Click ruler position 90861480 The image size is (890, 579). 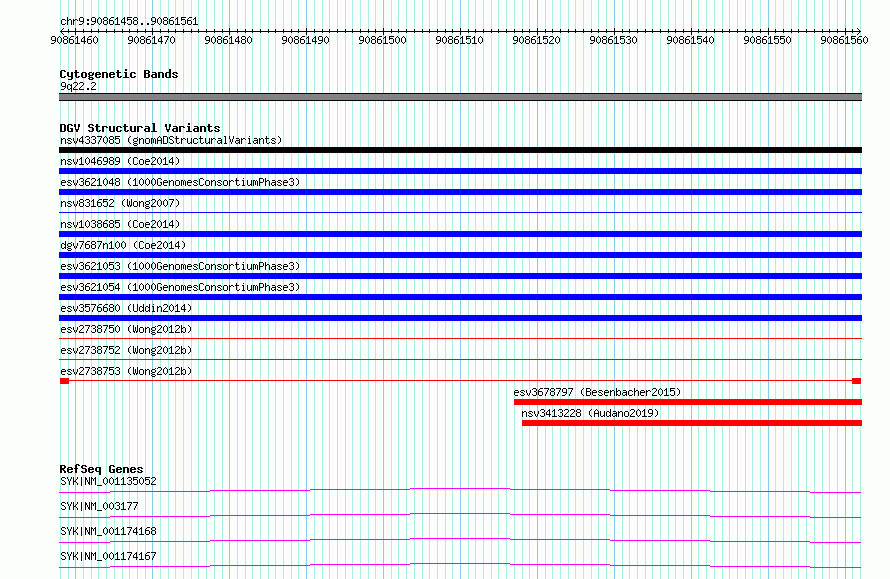point(228,40)
